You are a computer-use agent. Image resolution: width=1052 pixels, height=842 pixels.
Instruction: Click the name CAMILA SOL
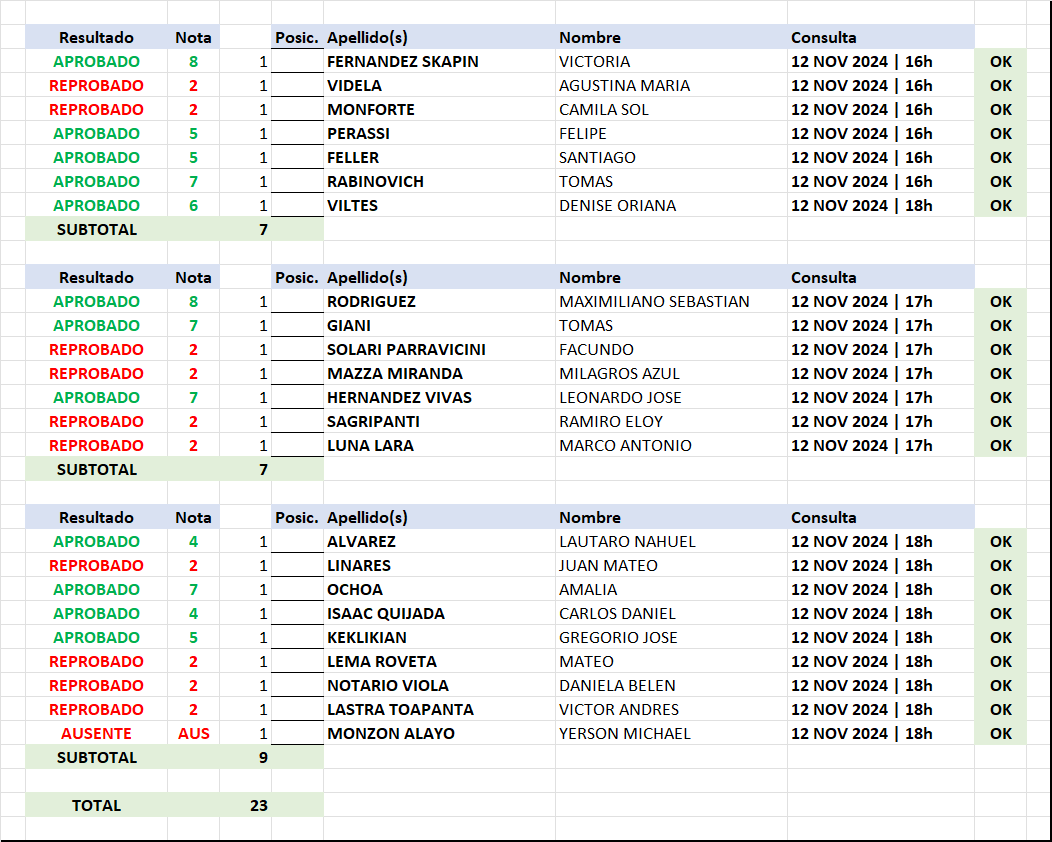(x=603, y=110)
